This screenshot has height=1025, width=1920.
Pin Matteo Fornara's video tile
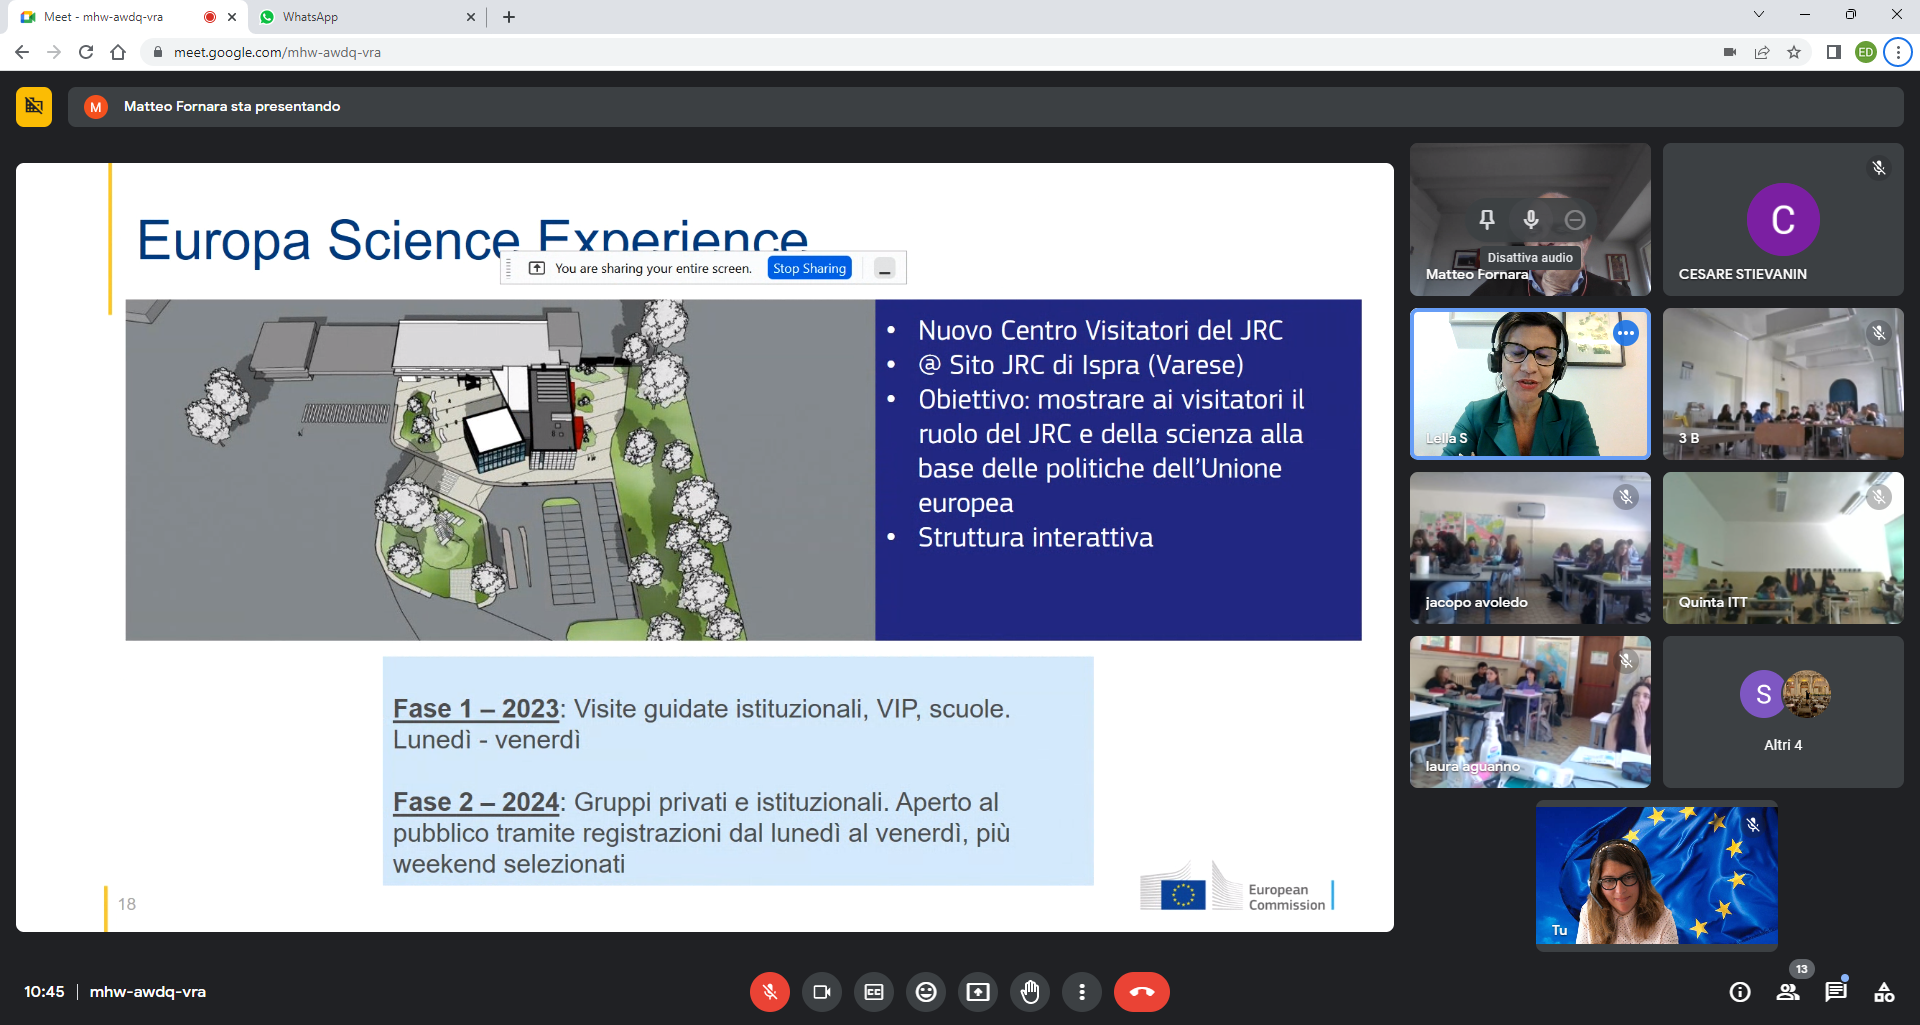pos(1487,219)
